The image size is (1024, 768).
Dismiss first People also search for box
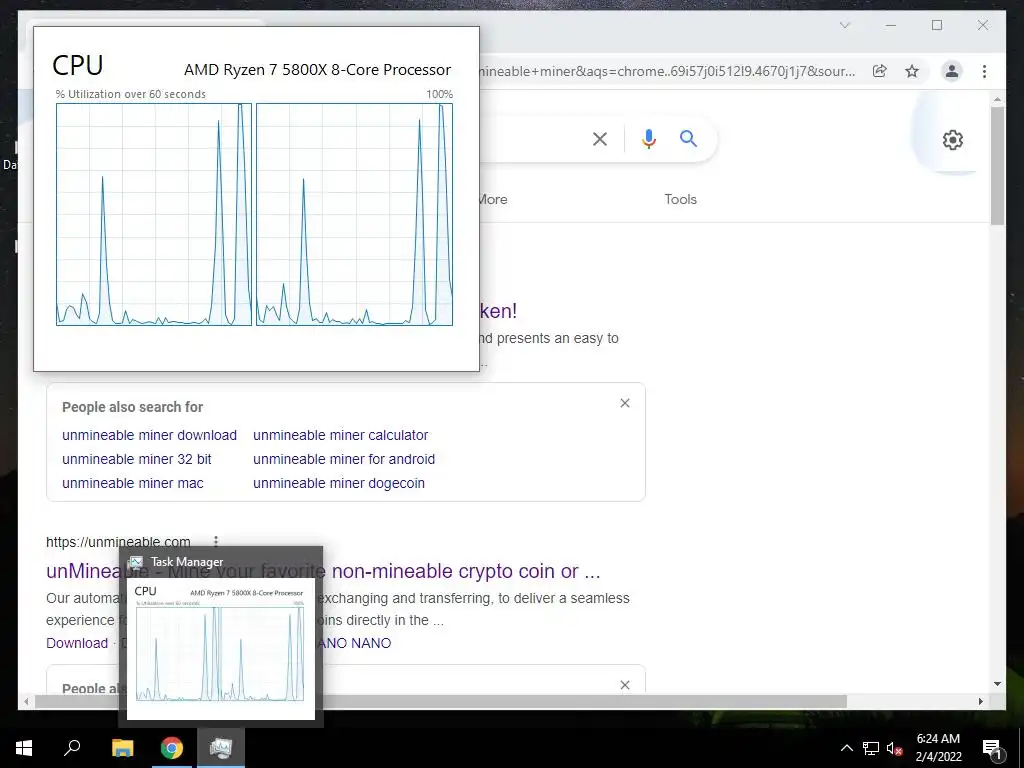[625, 403]
